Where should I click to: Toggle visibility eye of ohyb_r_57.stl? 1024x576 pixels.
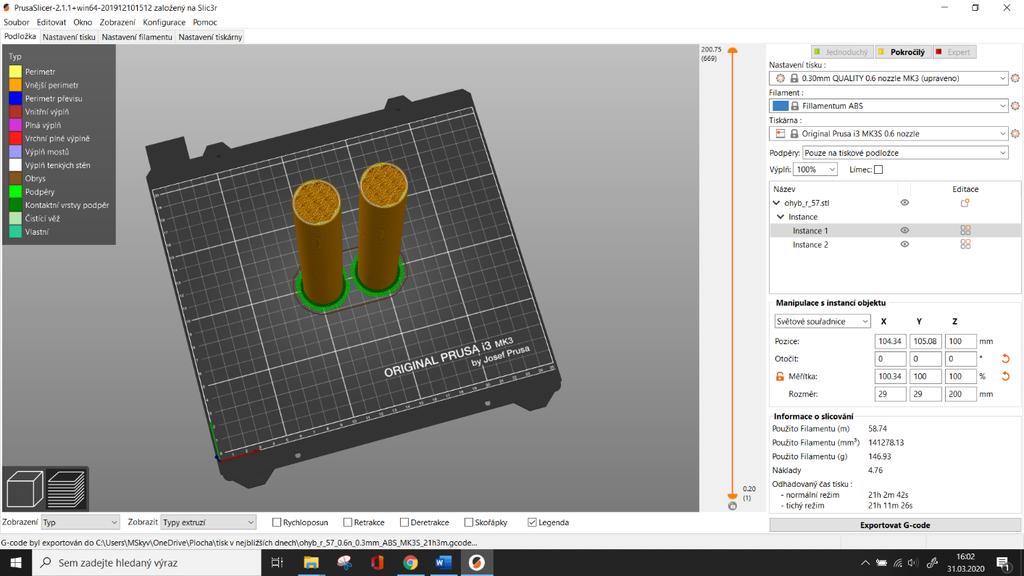[904, 202]
